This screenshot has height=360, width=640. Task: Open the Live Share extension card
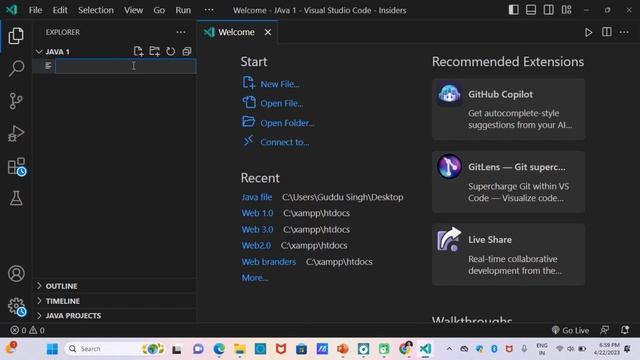pos(508,255)
